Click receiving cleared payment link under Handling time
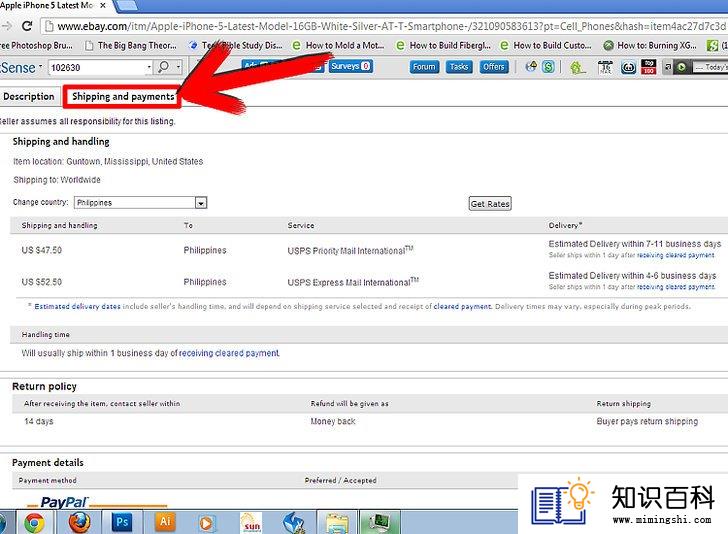The image size is (728, 534). point(229,353)
